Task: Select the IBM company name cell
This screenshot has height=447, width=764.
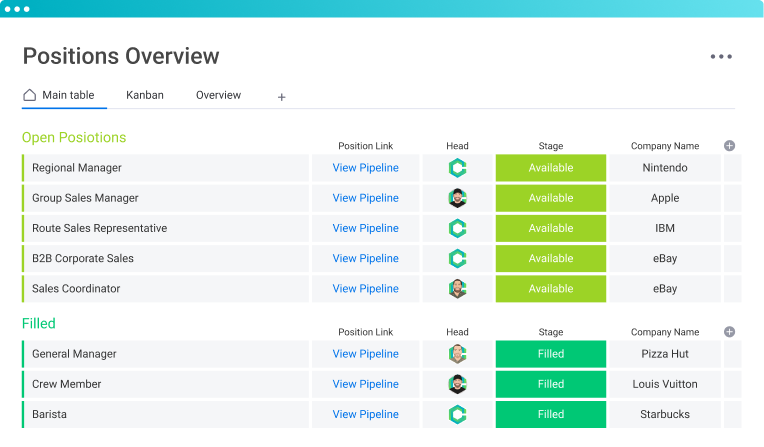Action: [665, 228]
